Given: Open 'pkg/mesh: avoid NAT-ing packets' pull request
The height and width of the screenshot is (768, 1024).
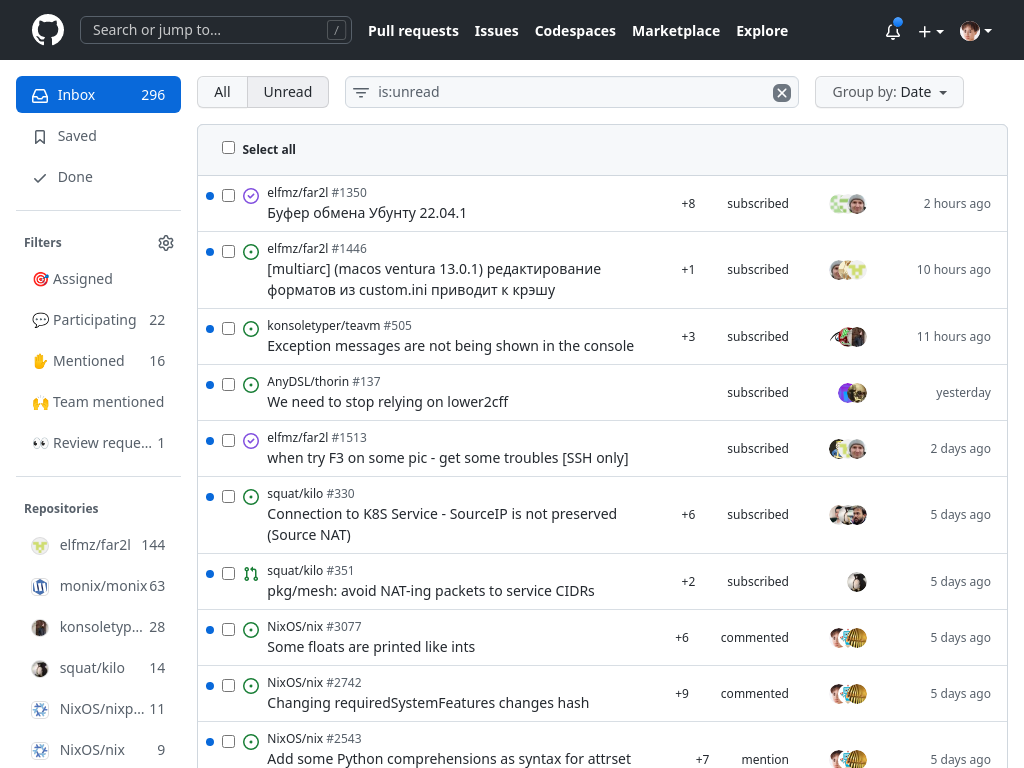Looking at the screenshot, I should (430, 591).
